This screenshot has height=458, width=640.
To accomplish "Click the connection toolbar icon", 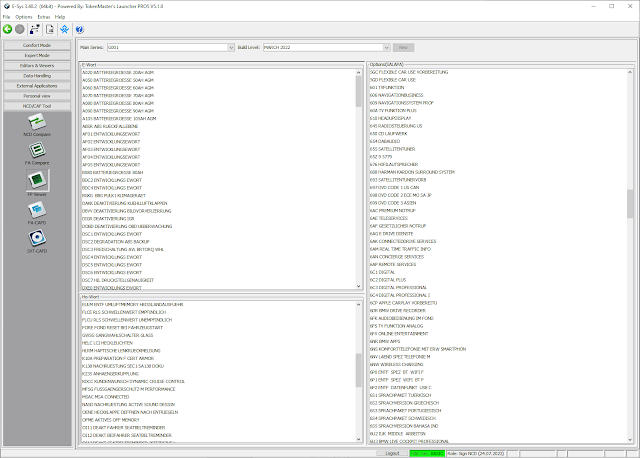I will click(35, 29).
